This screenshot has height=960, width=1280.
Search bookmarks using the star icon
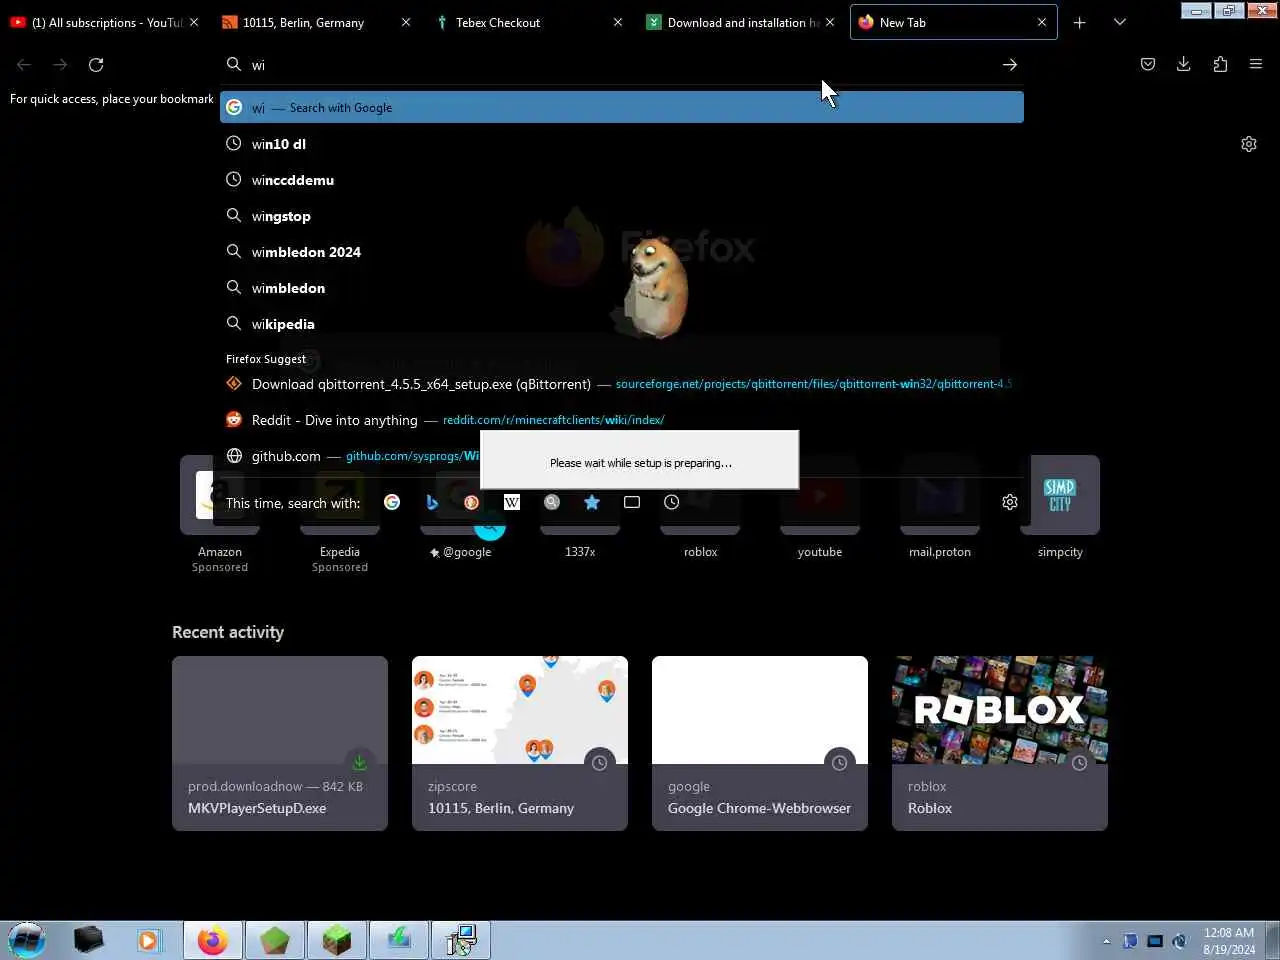point(592,502)
